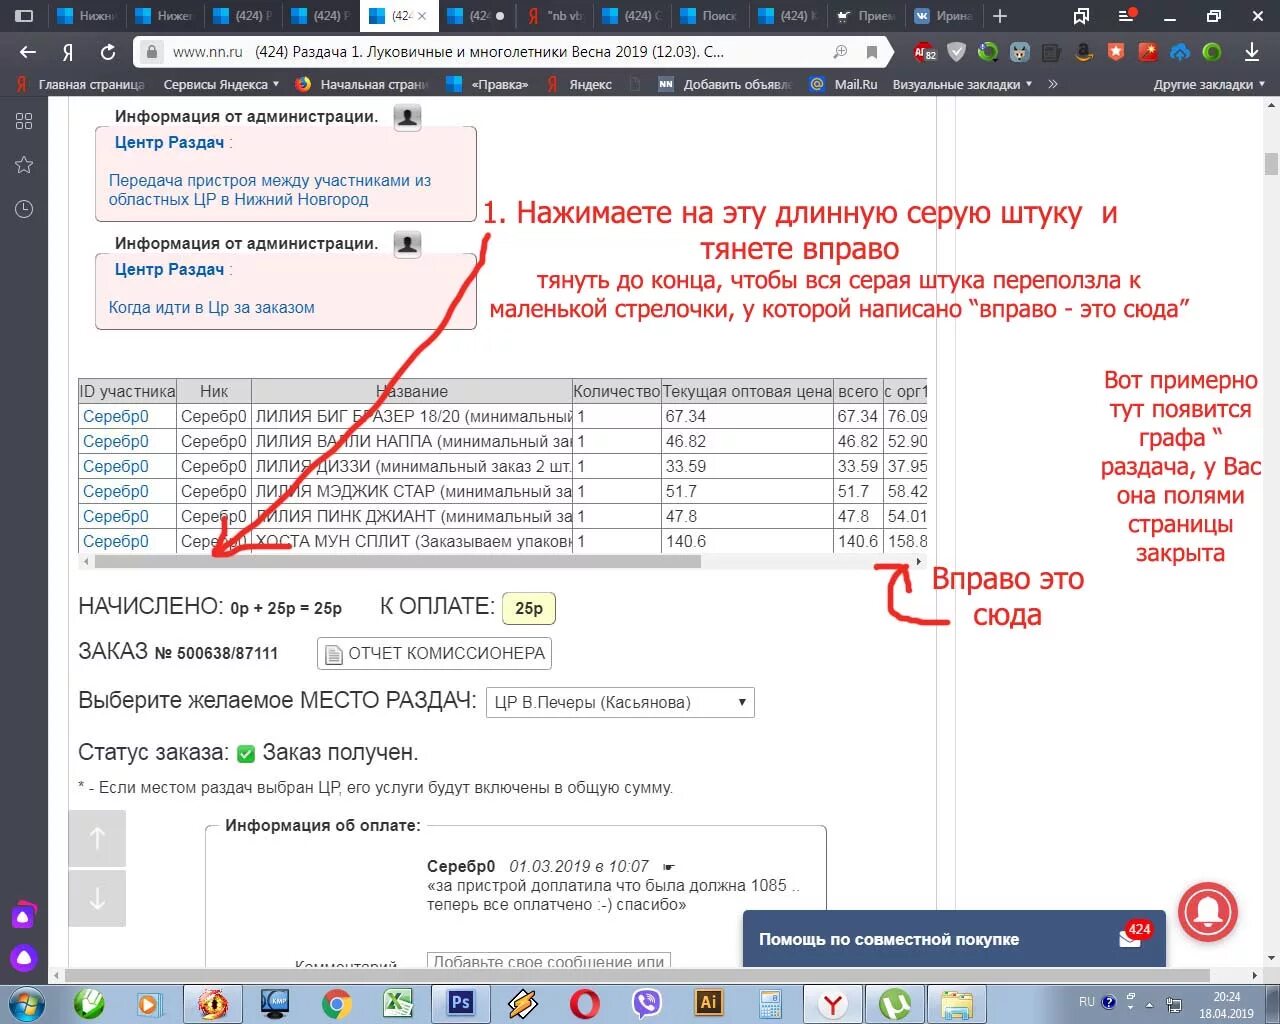Open the 'Добавить объявле' bookmark
This screenshot has width=1280, height=1024.
point(726,84)
